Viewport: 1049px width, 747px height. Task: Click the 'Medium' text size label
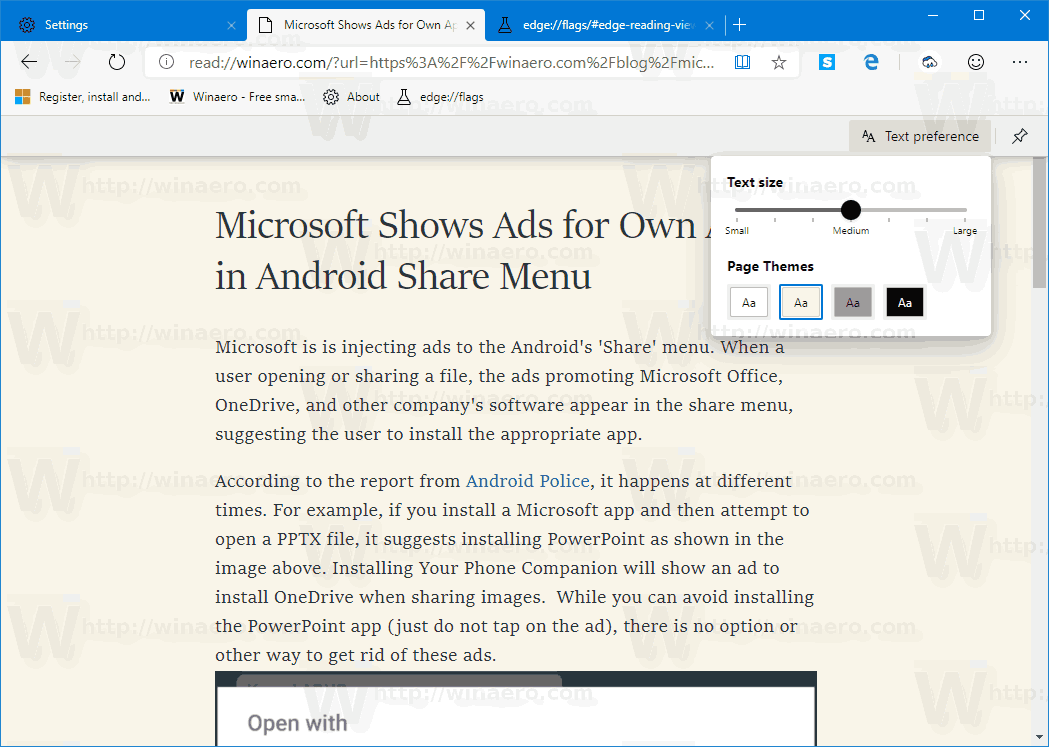(x=850, y=231)
